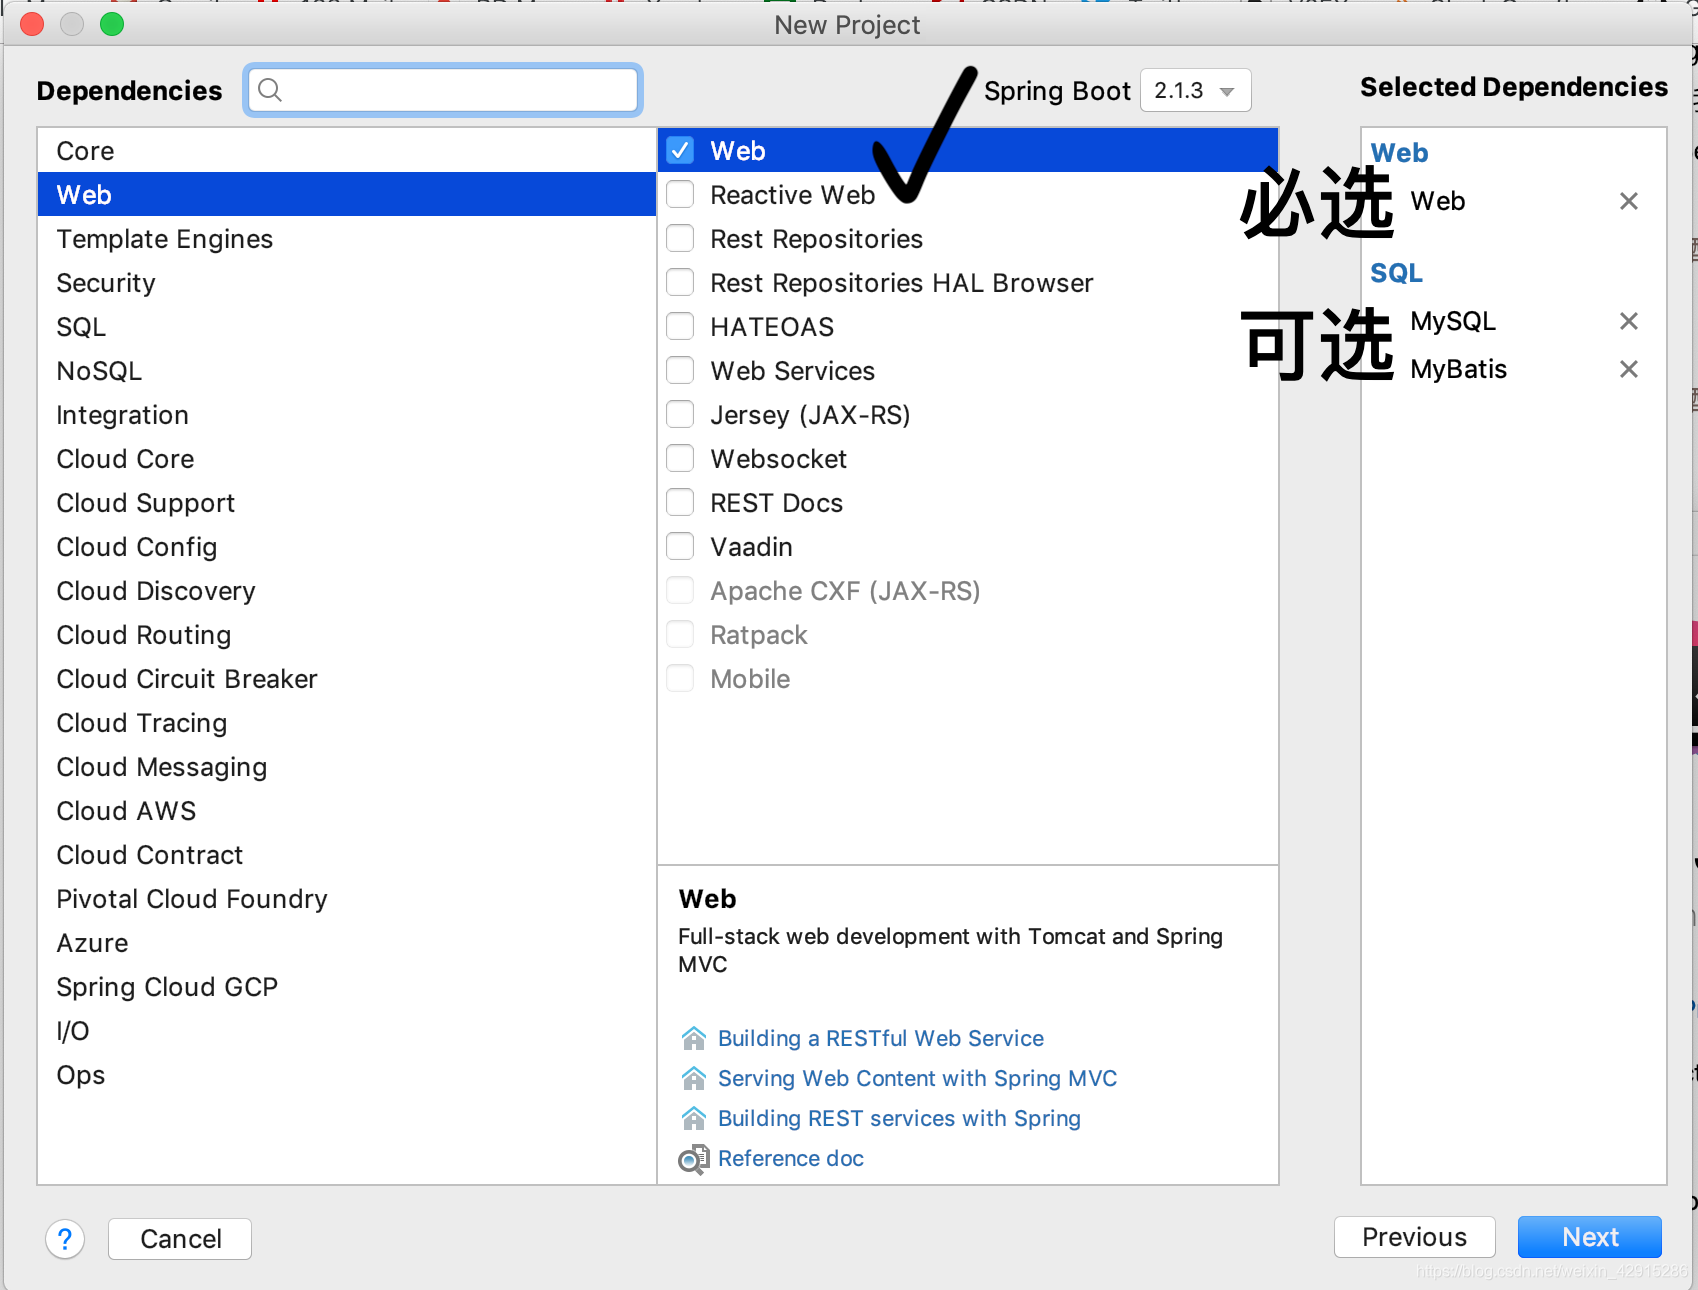Uncheck the Web dependency checkbox
The height and width of the screenshot is (1290, 1698).
(x=680, y=150)
